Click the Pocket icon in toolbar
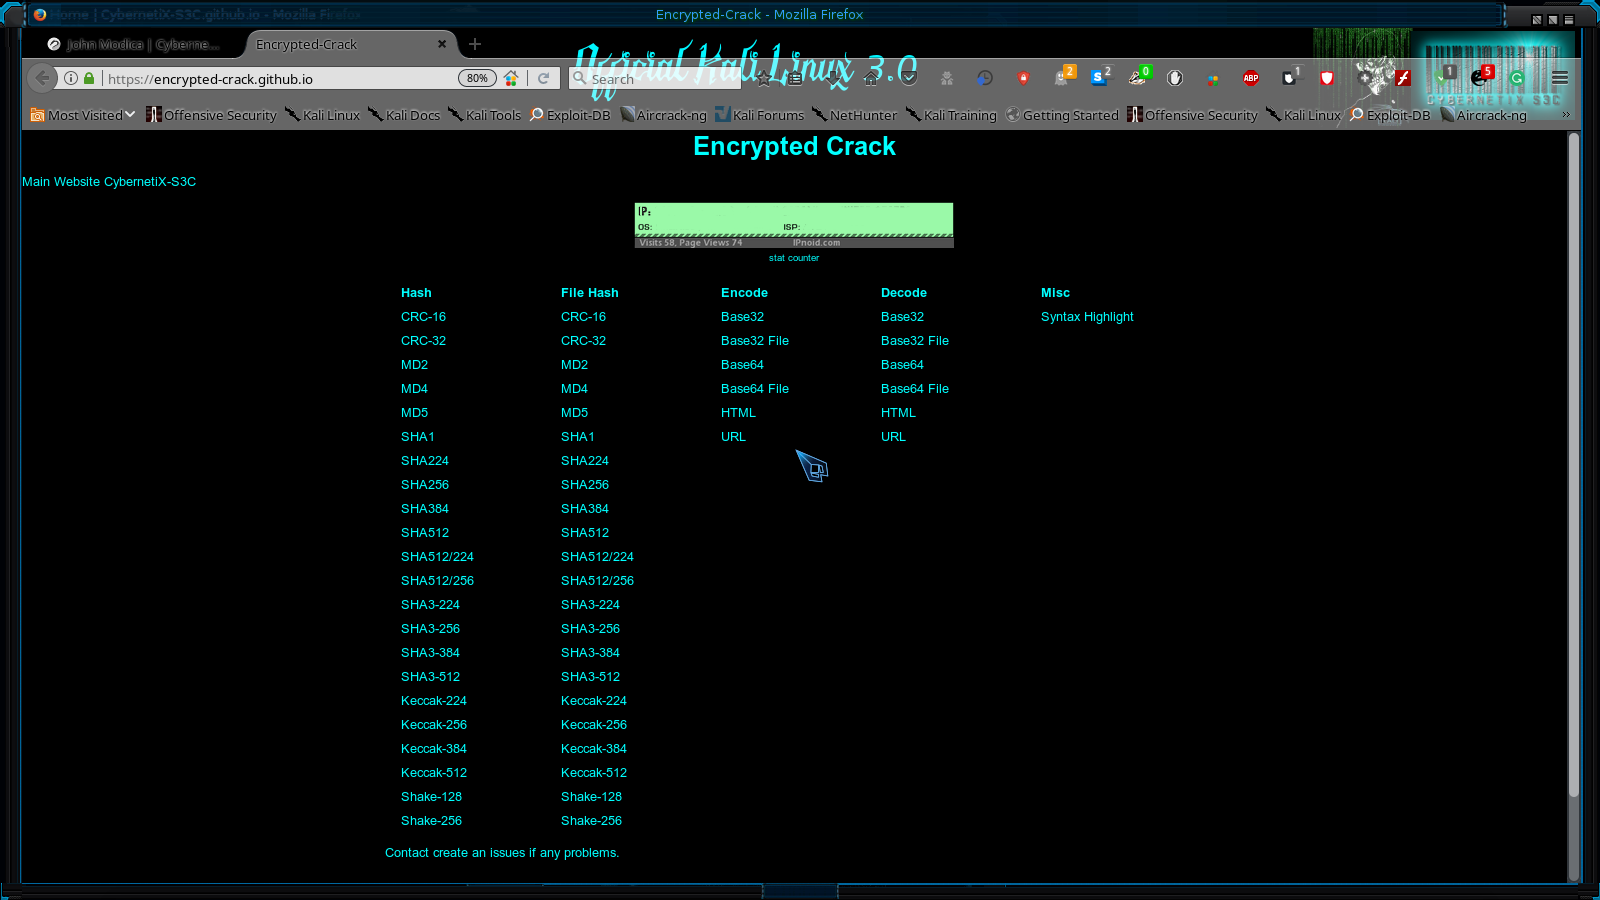This screenshot has width=1600, height=900. point(908,78)
